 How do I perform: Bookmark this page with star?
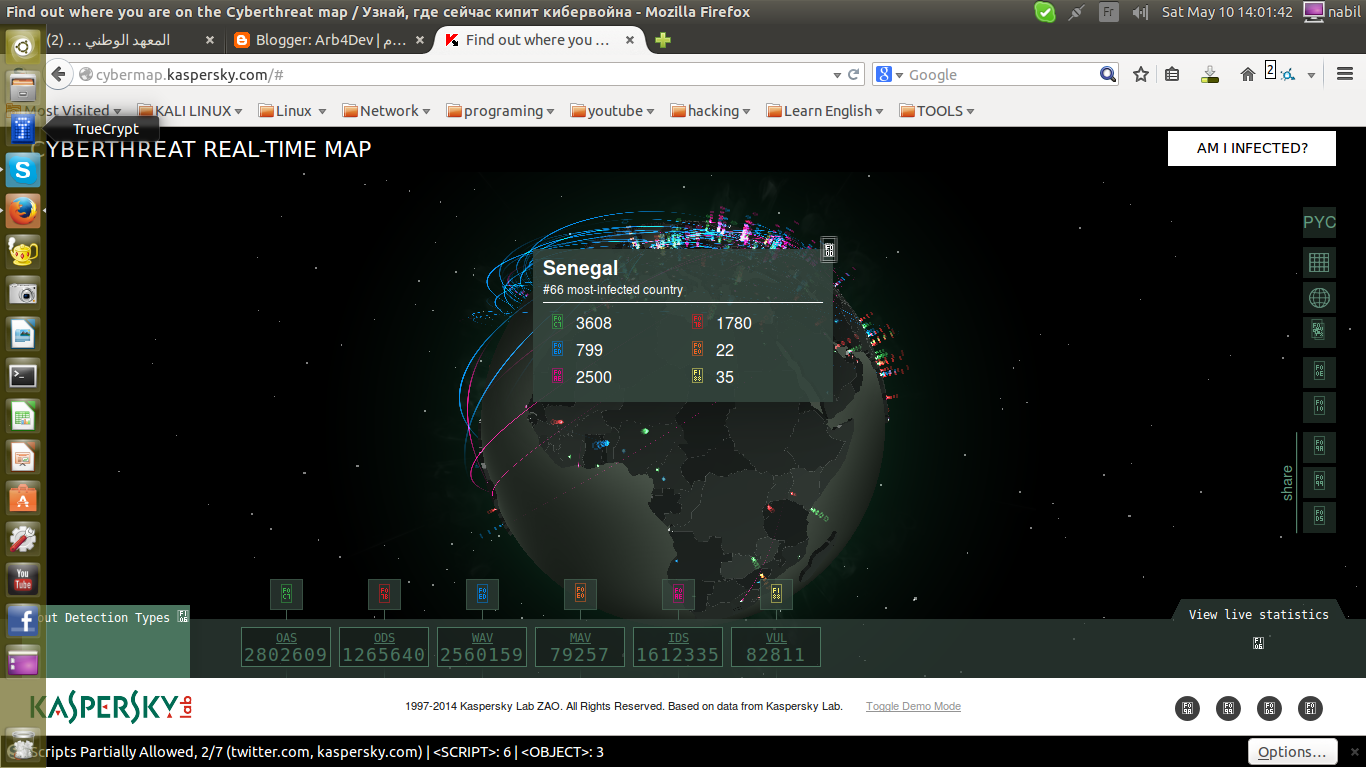[1141, 75]
